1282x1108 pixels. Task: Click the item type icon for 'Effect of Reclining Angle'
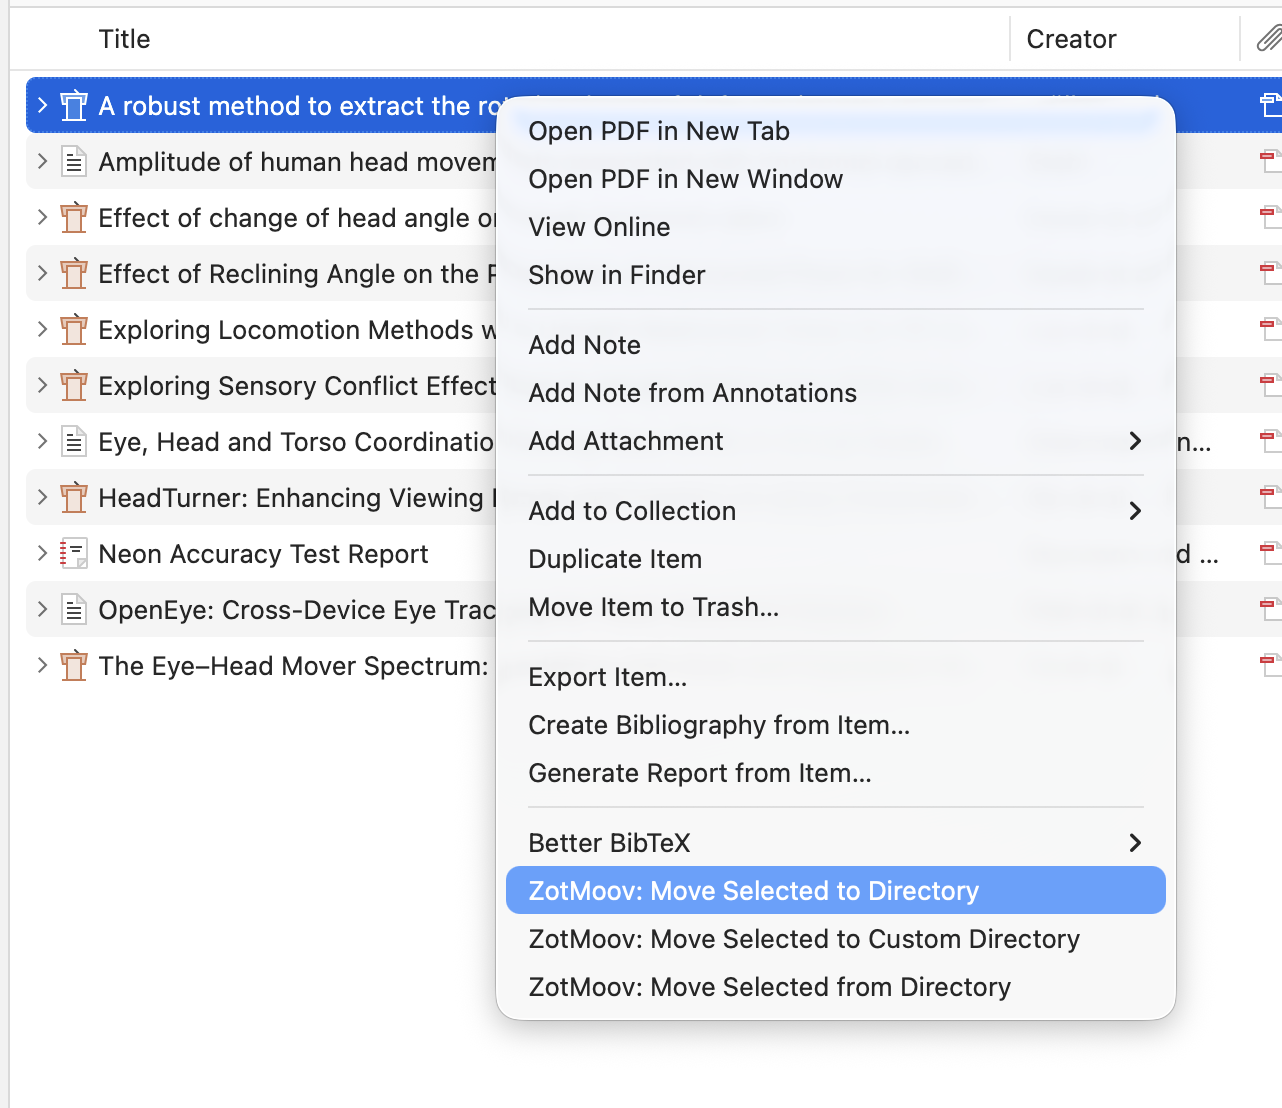point(74,274)
